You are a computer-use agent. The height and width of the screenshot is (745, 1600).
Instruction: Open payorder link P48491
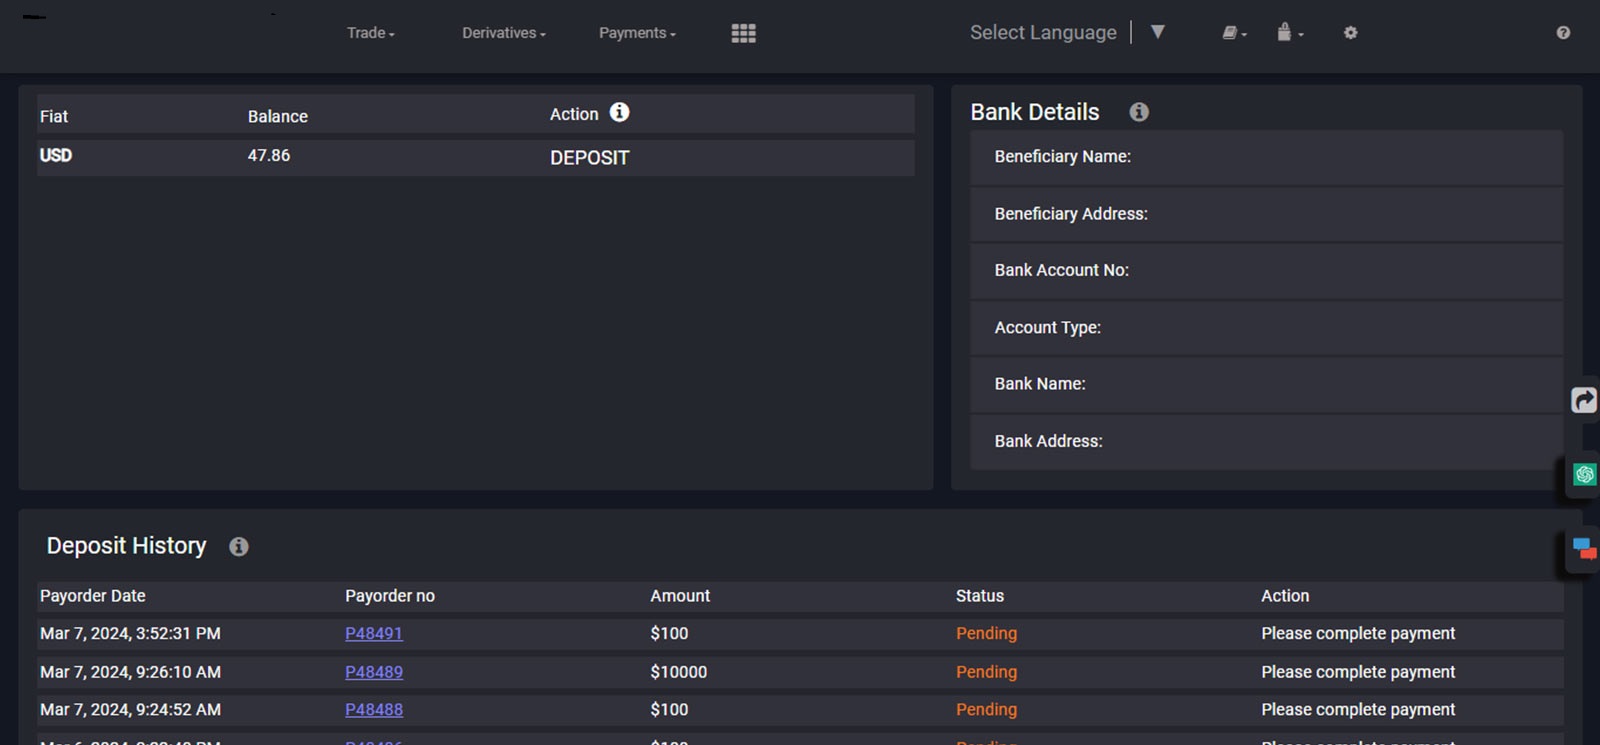coord(374,633)
